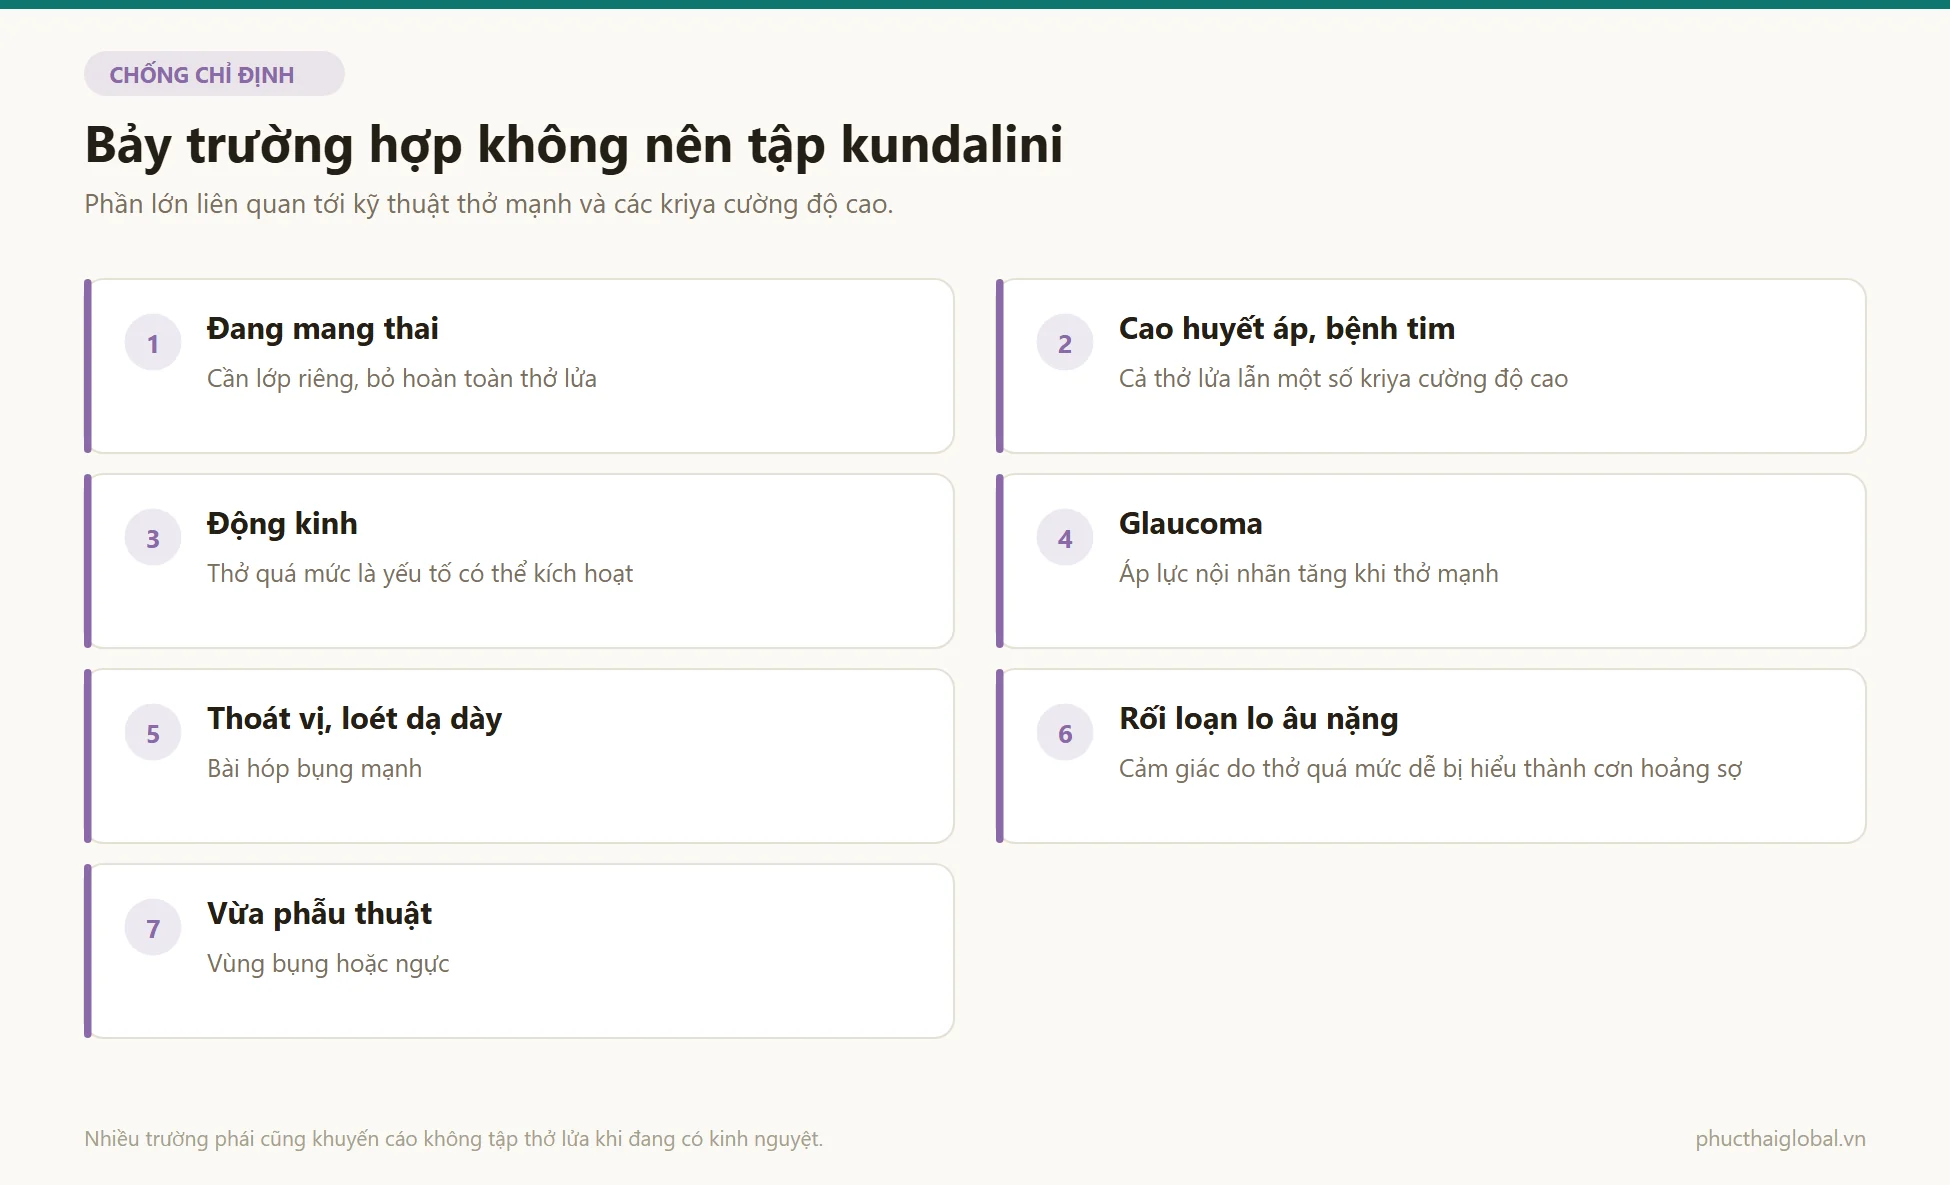Click the number 4 circle badge
Screen dimensions: 1950x1185
click(x=1065, y=538)
